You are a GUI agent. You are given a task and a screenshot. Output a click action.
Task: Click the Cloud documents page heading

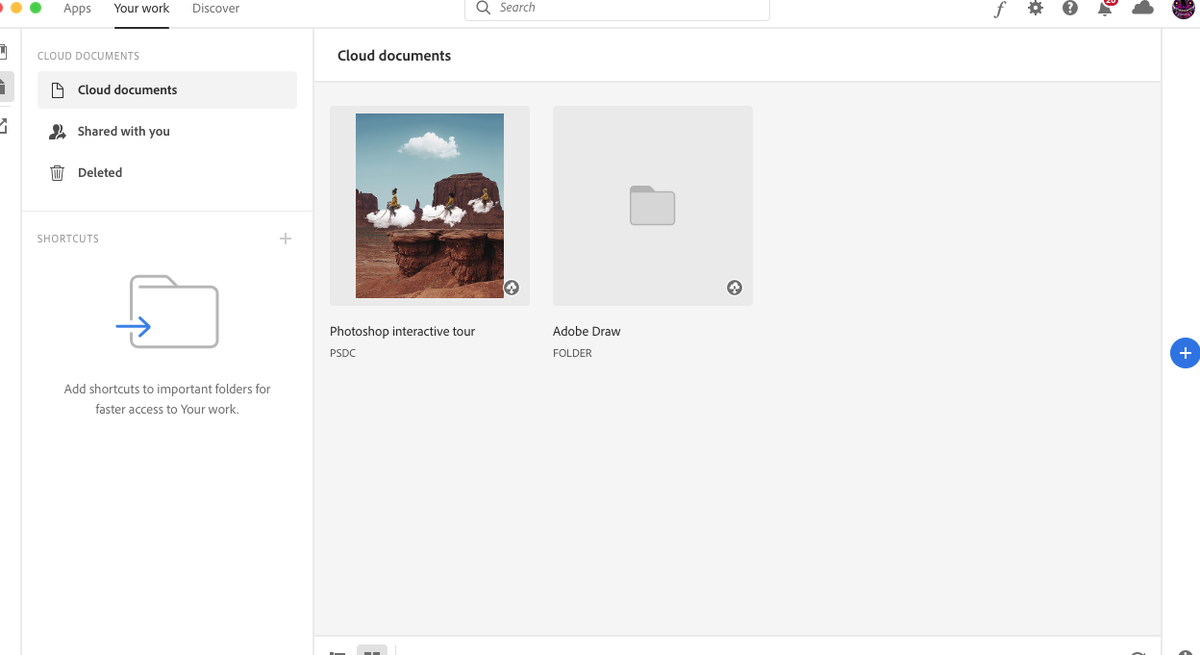(x=394, y=56)
